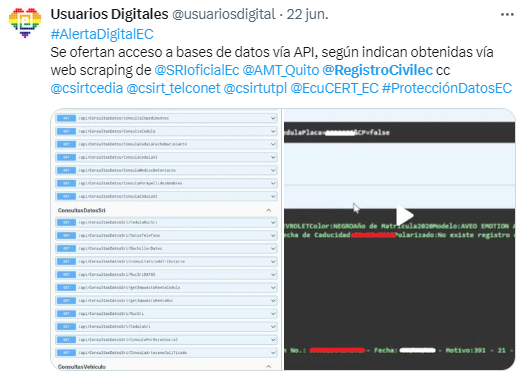Collapse the ConsultasVehiculo section chevron
Viewport: 523px width, 377px height.
(x=269, y=366)
